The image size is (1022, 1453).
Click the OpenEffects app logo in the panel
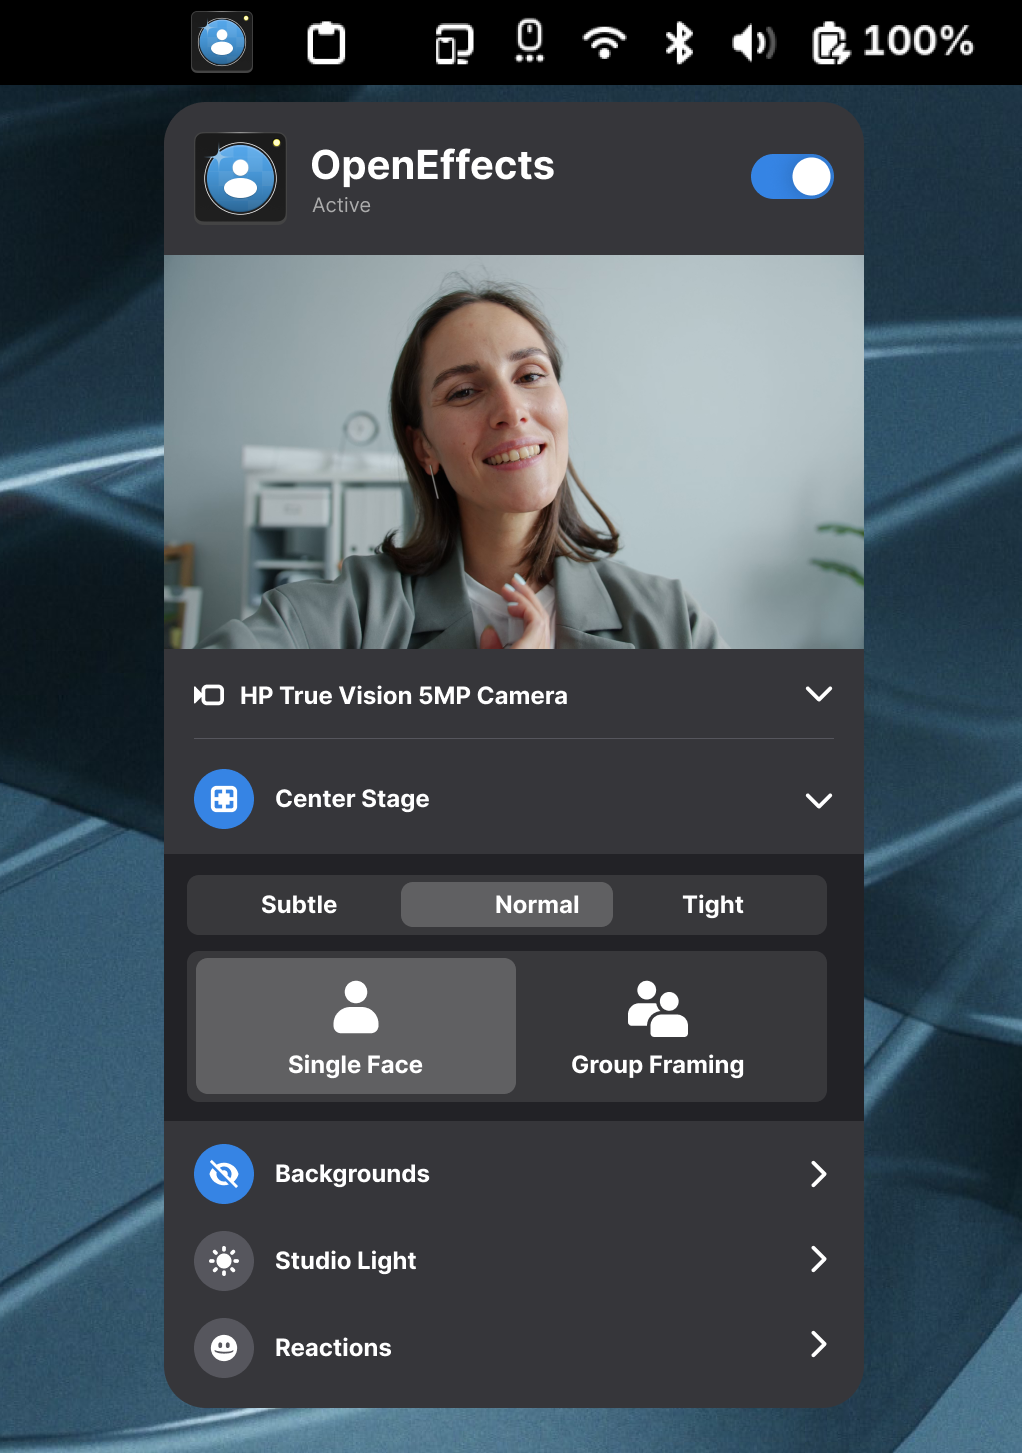(x=240, y=178)
